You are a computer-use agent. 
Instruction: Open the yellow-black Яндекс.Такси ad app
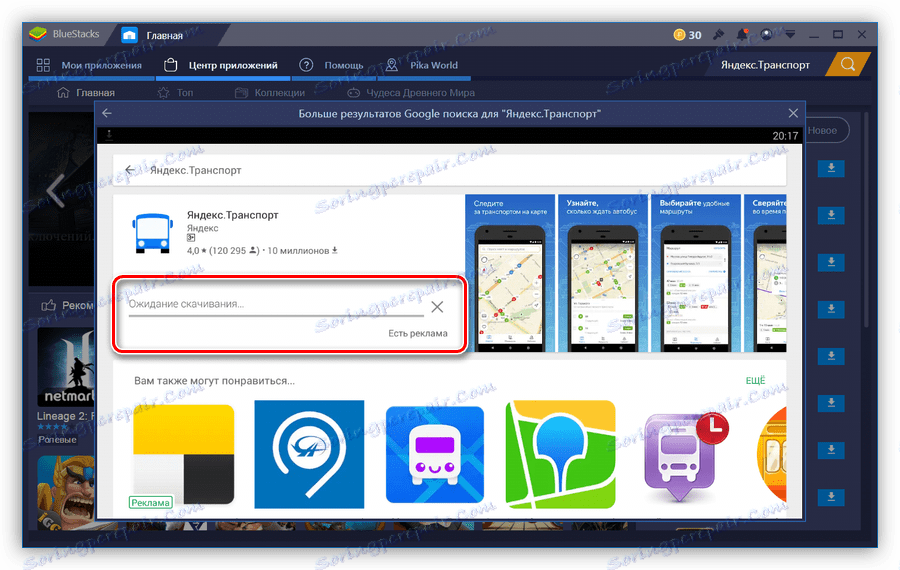[184, 455]
